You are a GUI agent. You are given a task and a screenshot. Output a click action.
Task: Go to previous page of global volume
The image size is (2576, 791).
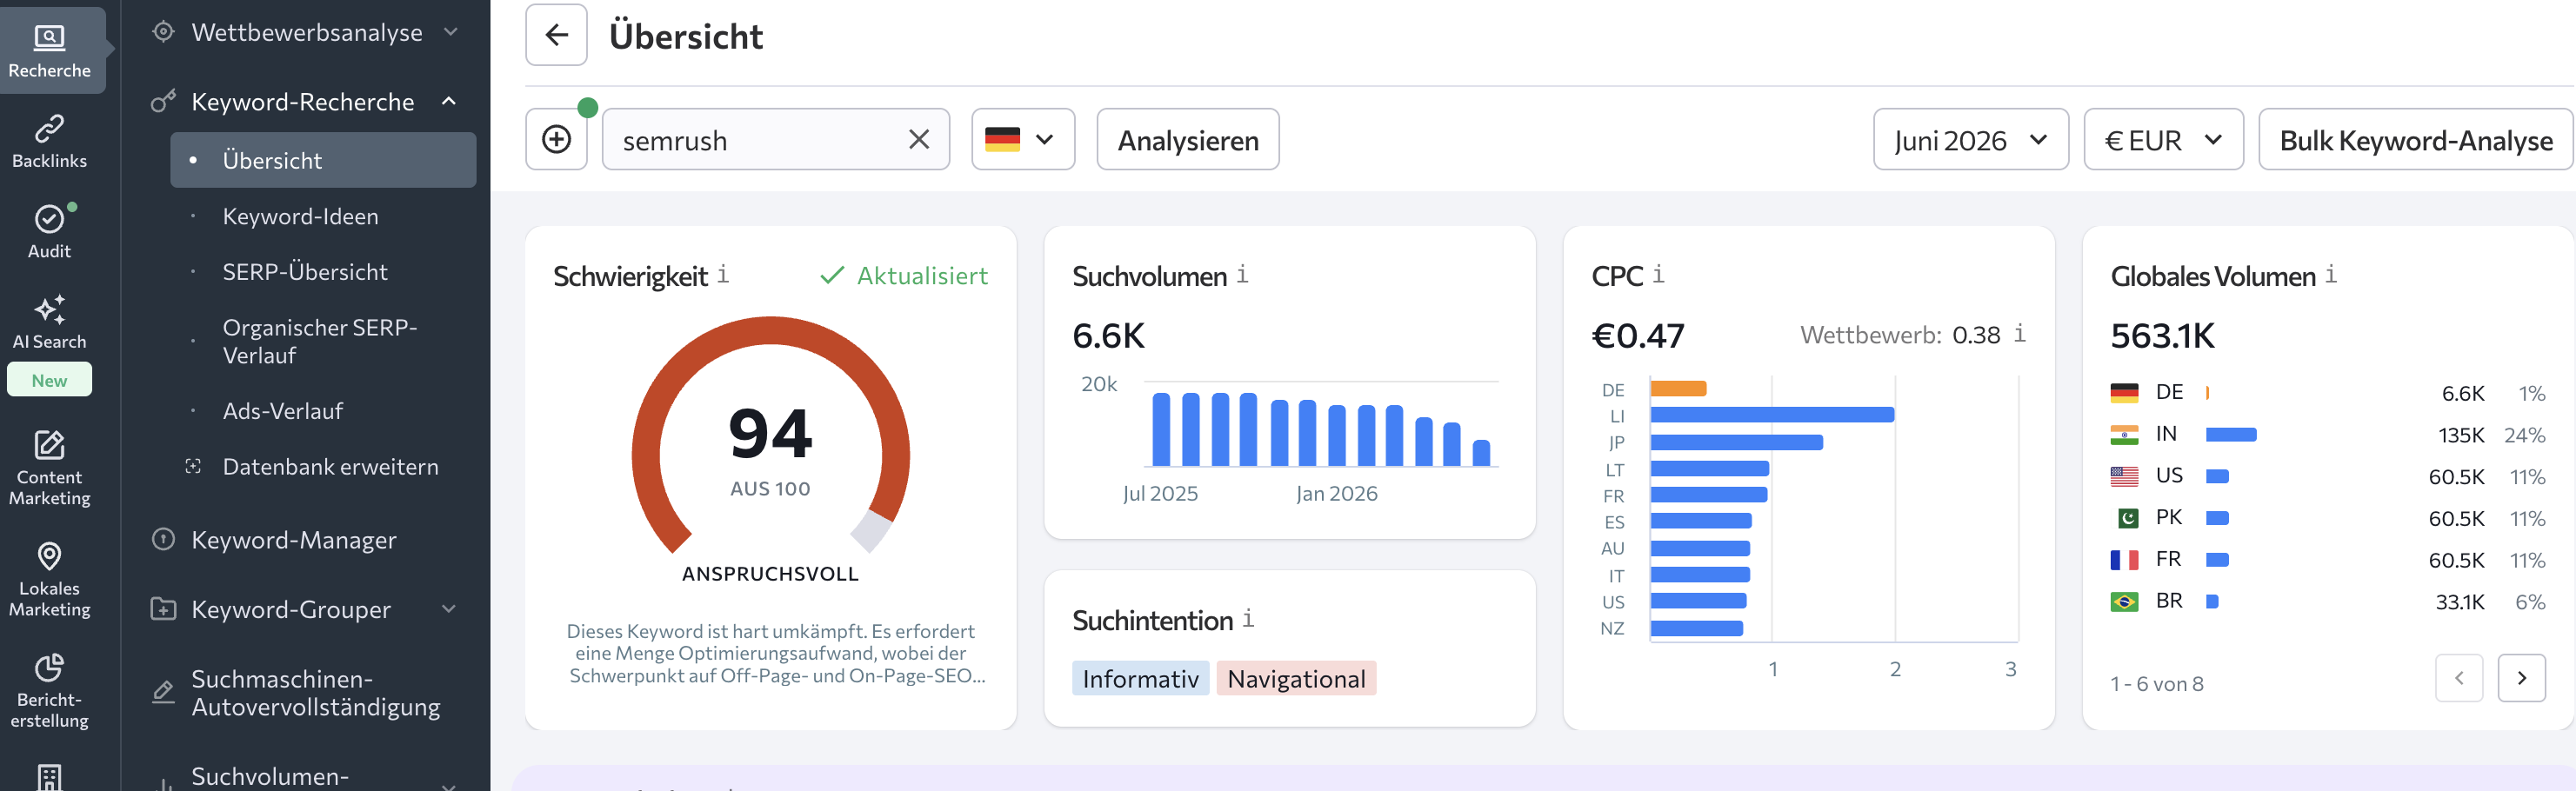point(2459,678)
